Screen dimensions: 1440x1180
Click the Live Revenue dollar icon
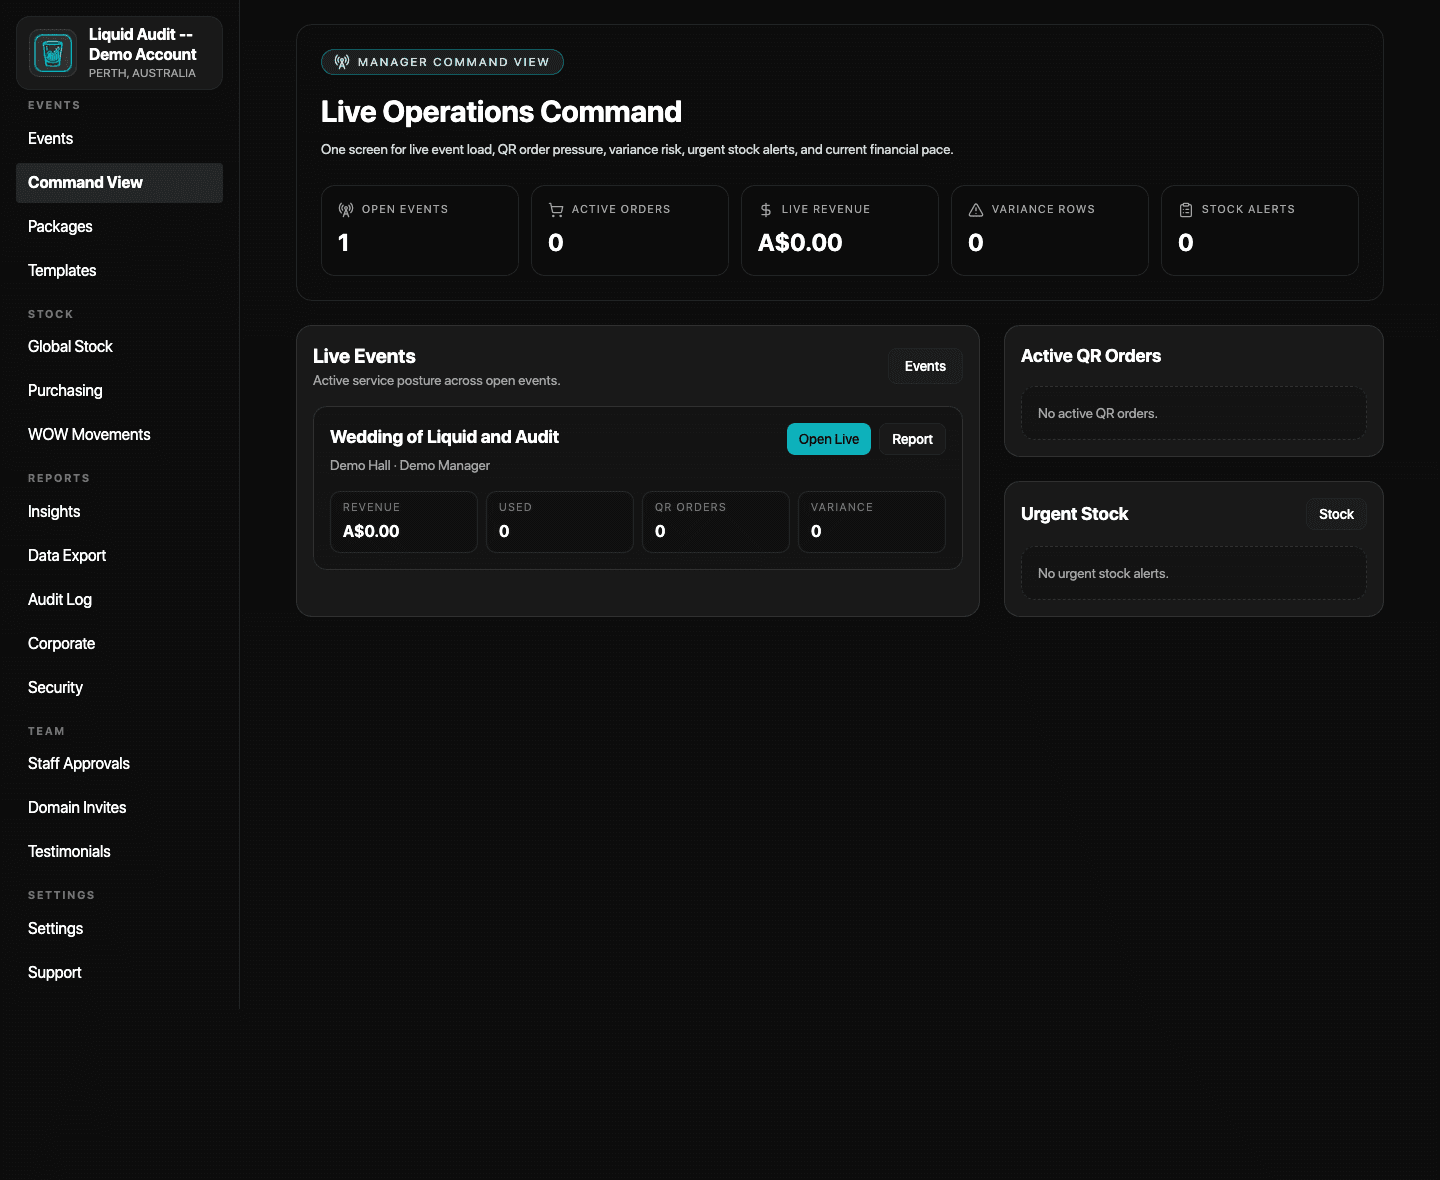coord(766,210)
